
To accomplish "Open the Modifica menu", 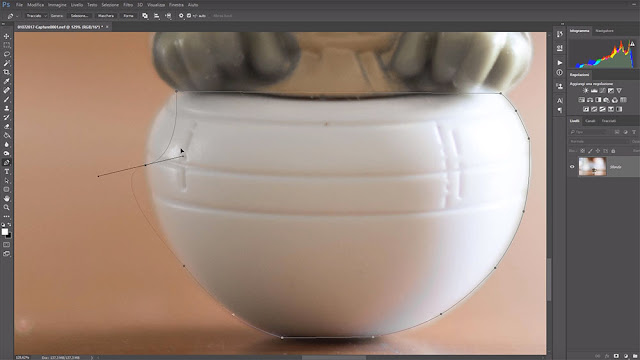I will (36, 5).
